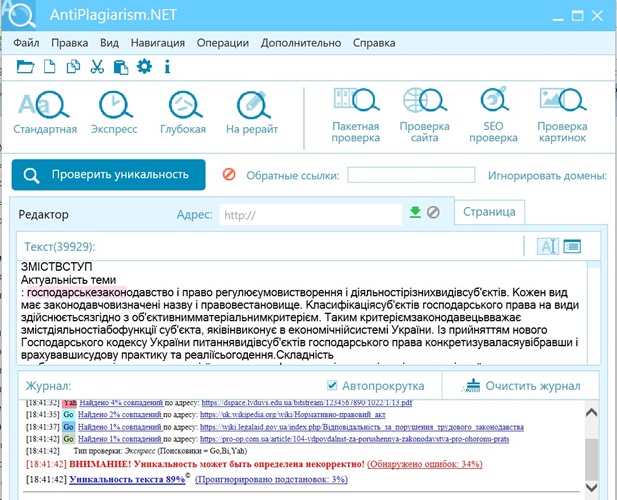
Task: Switch to the Редактор tab
Action: click(44, 214)
